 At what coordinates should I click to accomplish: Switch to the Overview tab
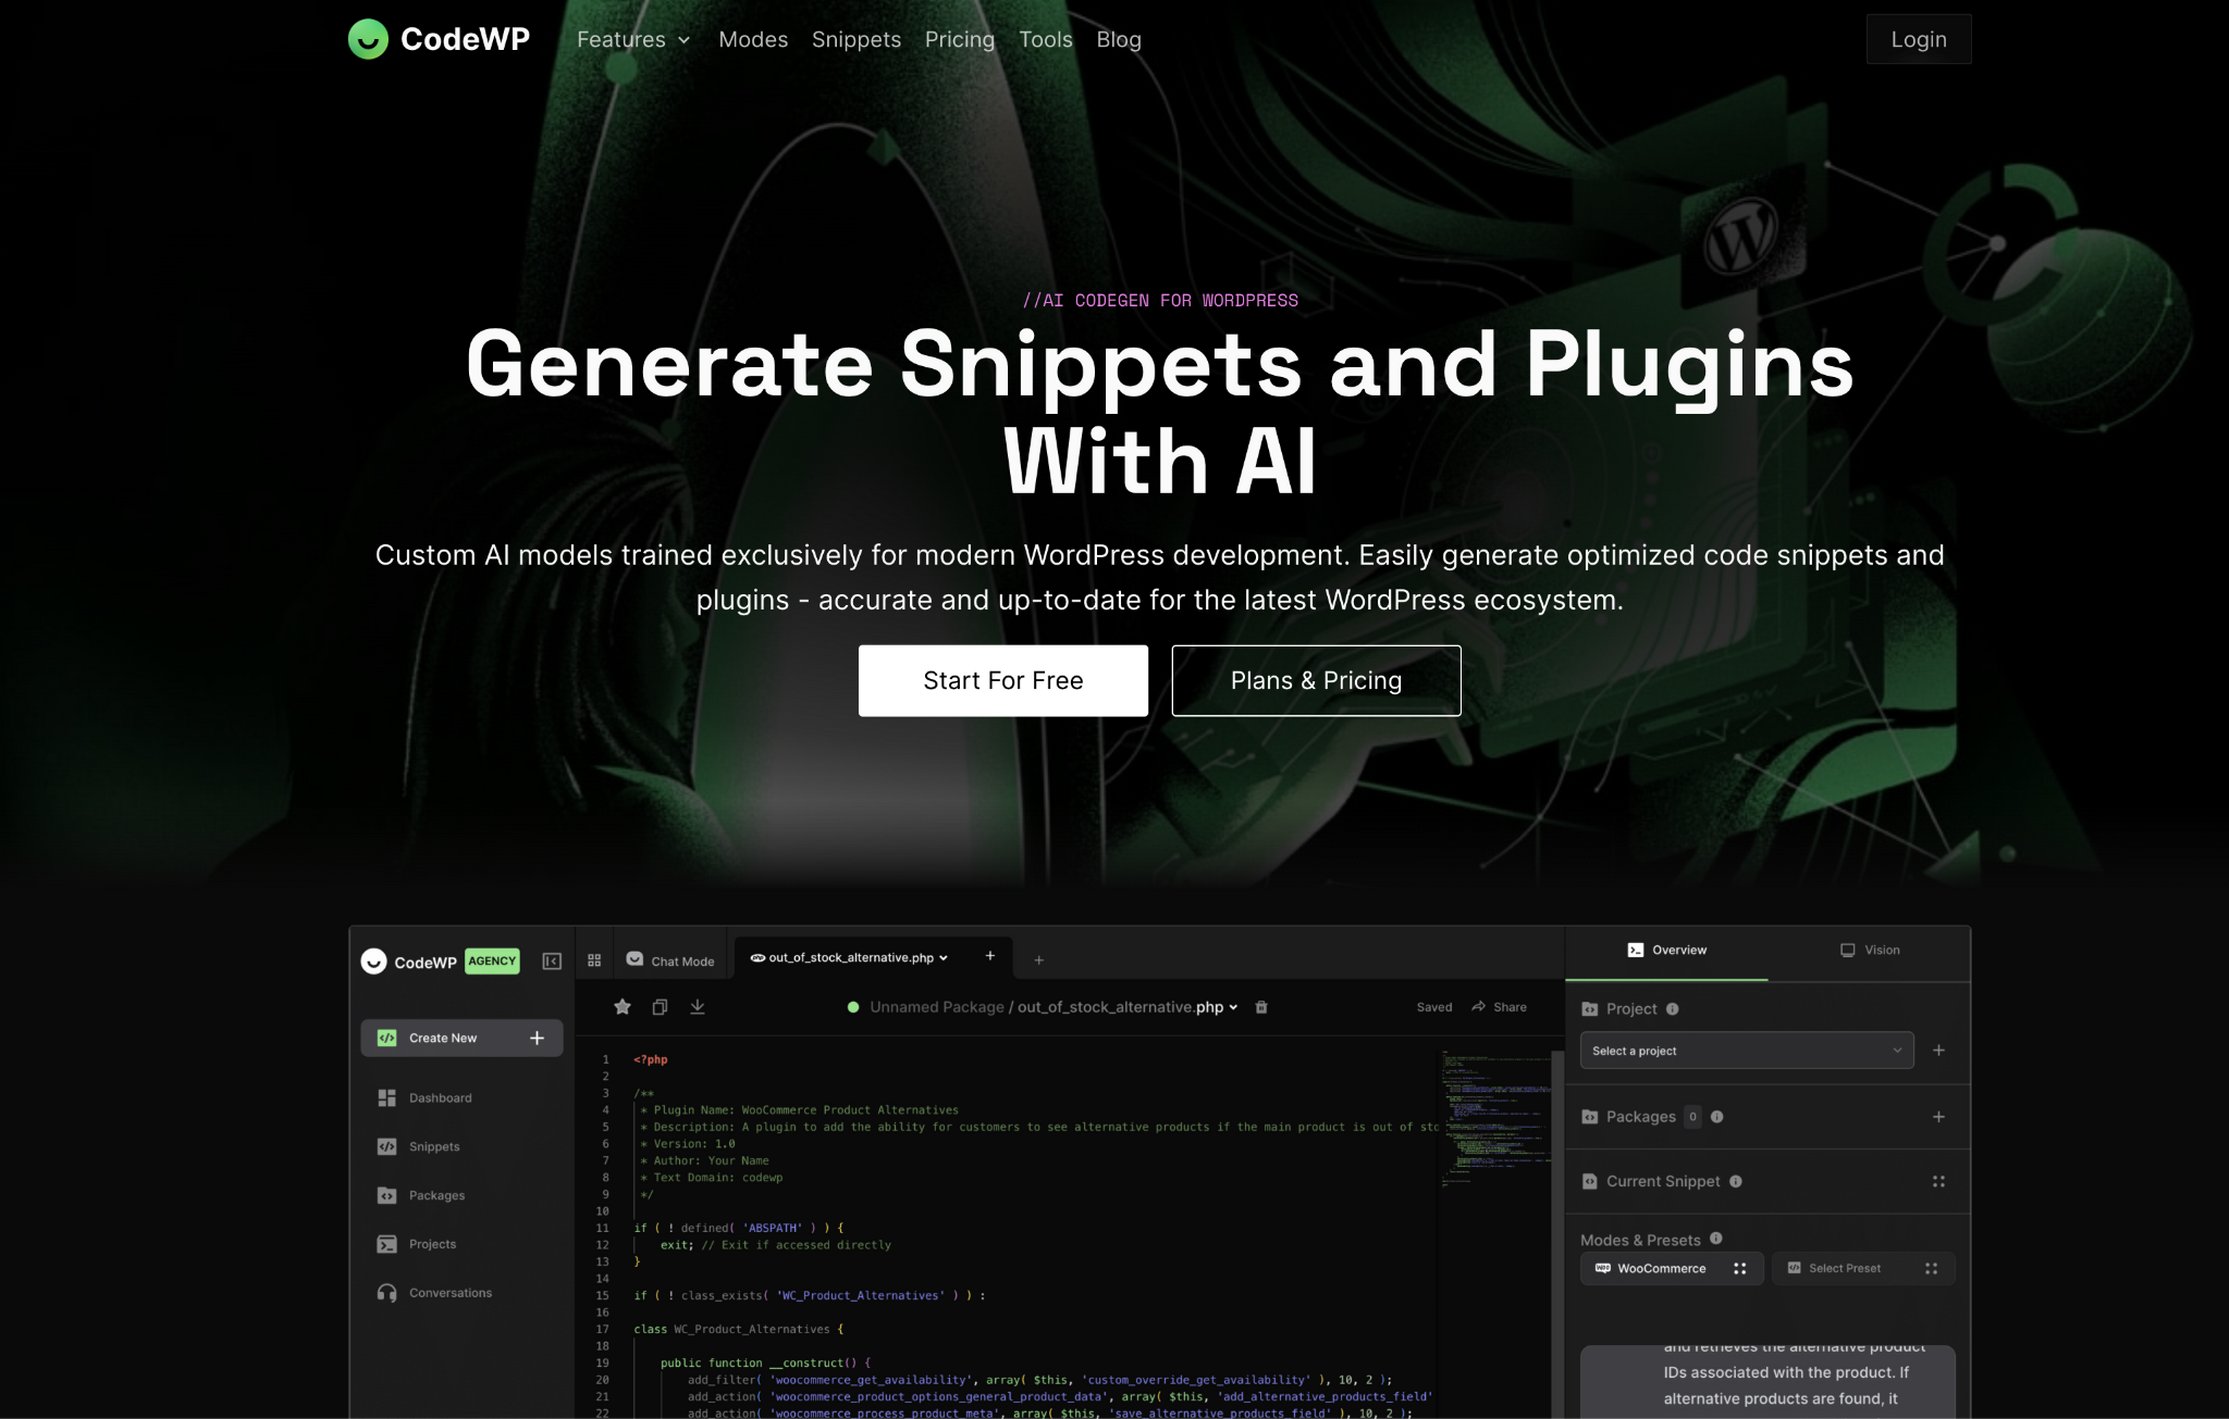click(1666, 950)
